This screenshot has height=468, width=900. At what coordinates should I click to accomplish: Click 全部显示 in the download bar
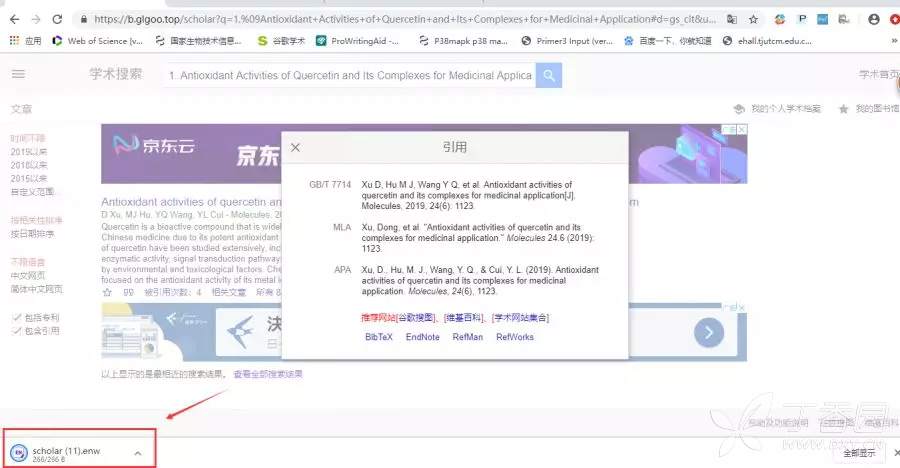859,453
